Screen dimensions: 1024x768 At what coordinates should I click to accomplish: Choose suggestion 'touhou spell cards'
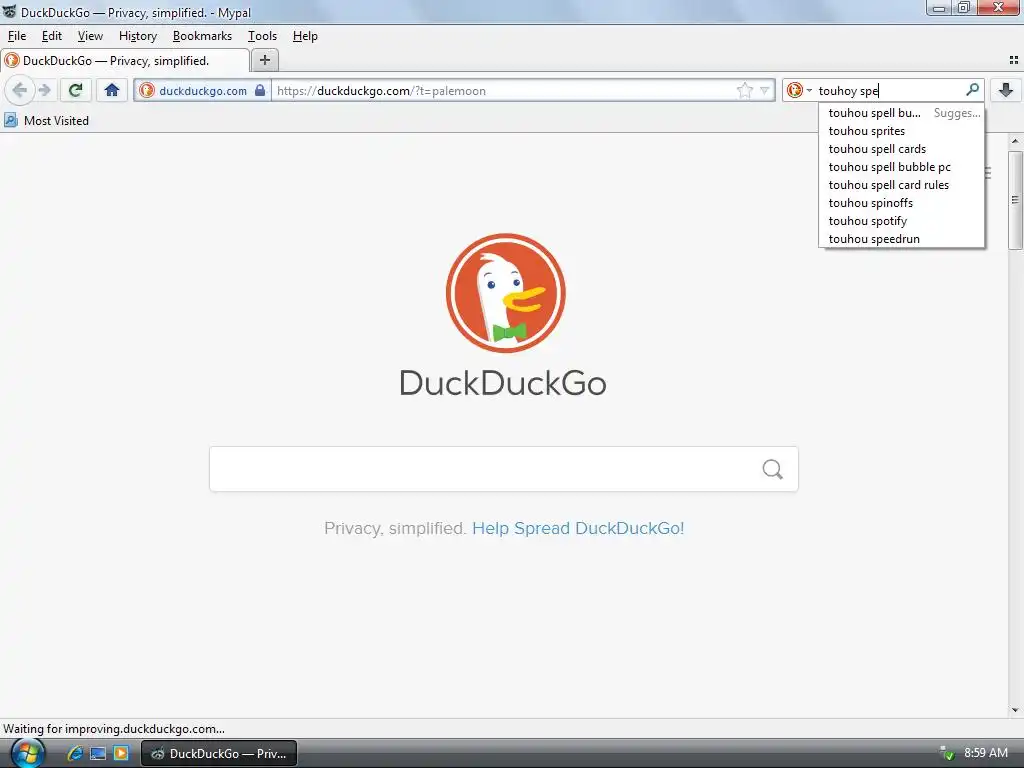[902, 149]
